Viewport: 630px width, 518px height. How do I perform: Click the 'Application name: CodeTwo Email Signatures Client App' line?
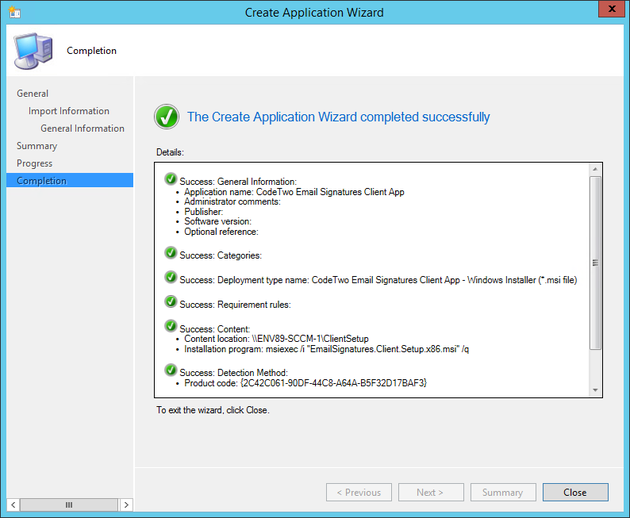click(x=294, y=192)
